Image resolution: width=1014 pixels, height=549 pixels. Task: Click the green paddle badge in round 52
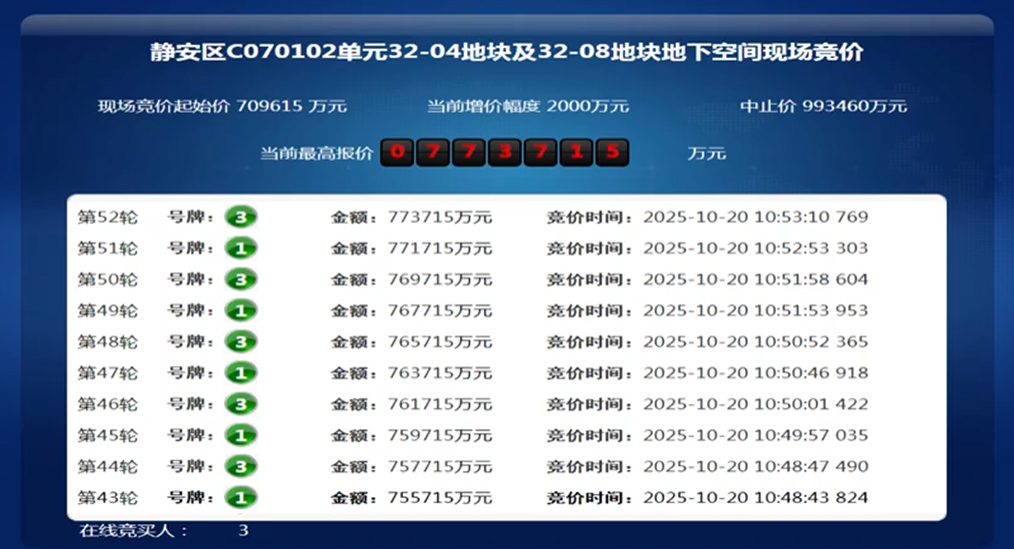(240, 217)
